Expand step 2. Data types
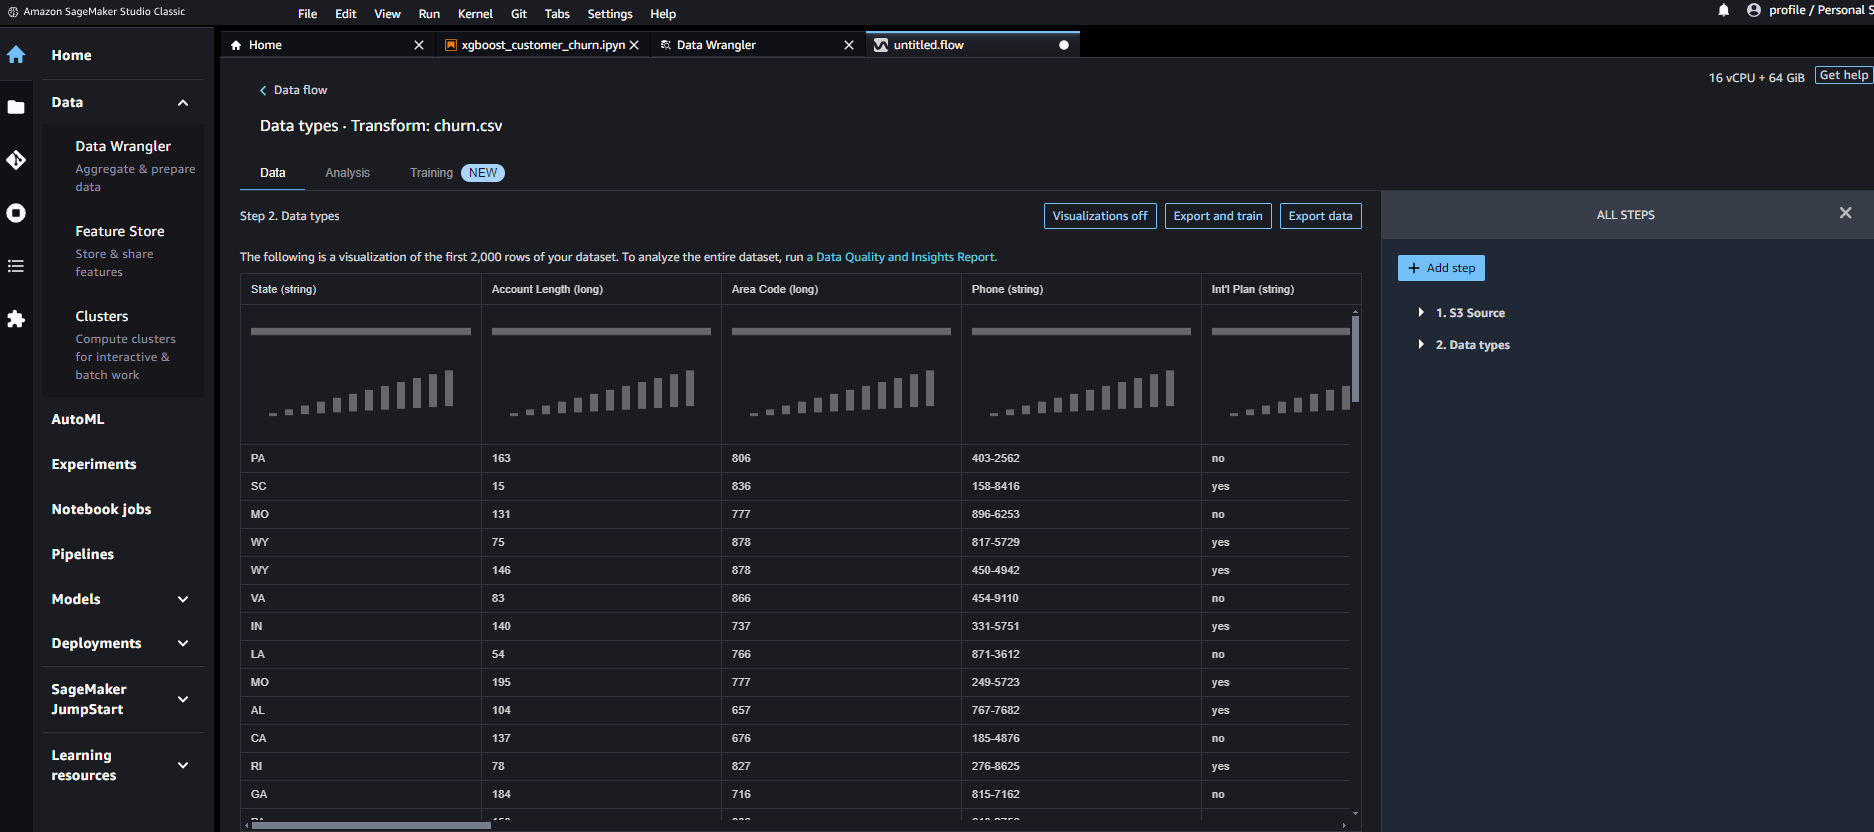Viewport: 1874px width, 832px height. click(x=1421, y=344)
